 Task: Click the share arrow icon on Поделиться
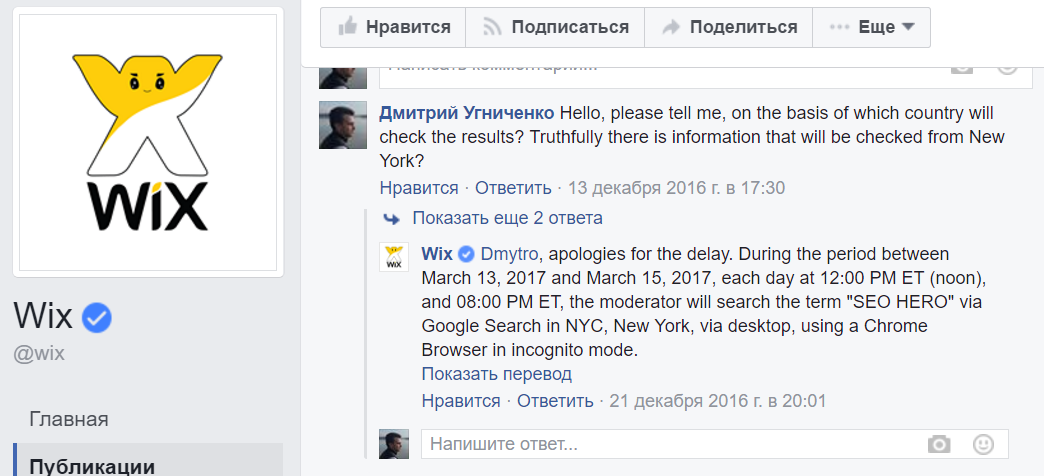point(670,27)
